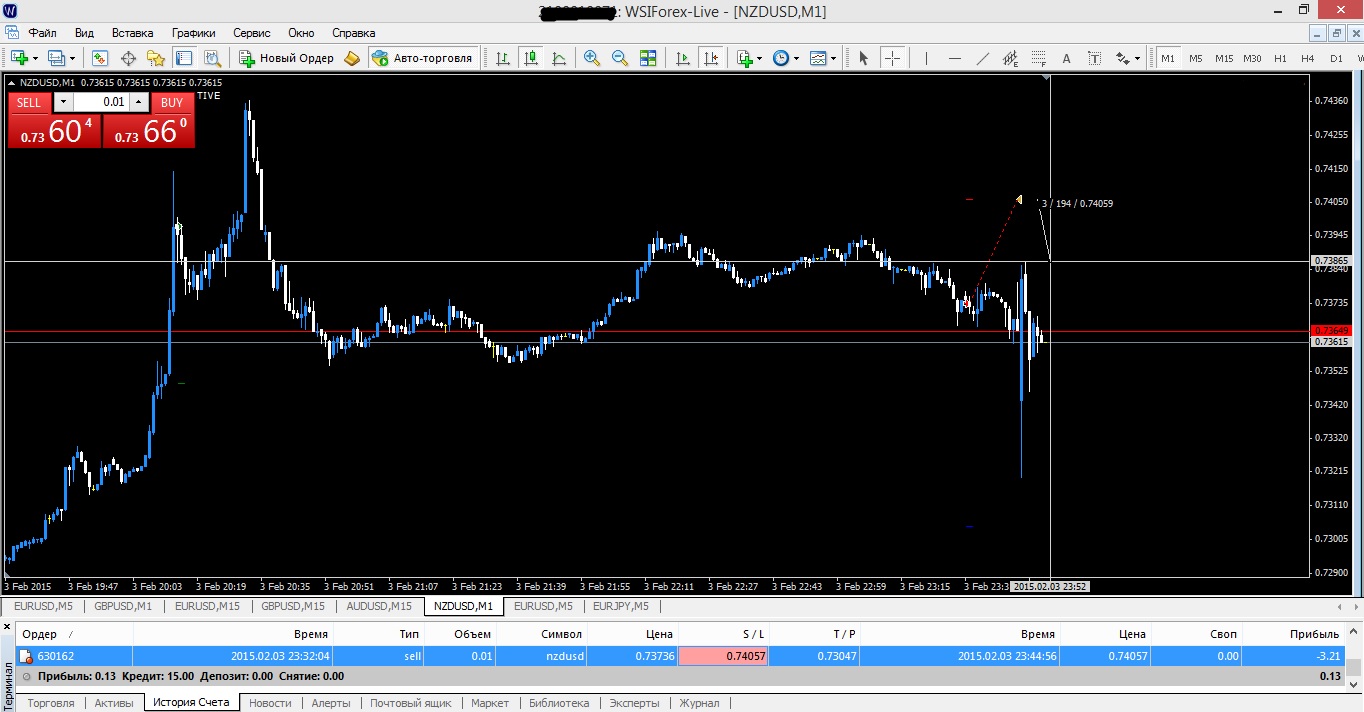Toggle Авто-торговля on or off
This screenshot has height=712, width=1364.
424,58
